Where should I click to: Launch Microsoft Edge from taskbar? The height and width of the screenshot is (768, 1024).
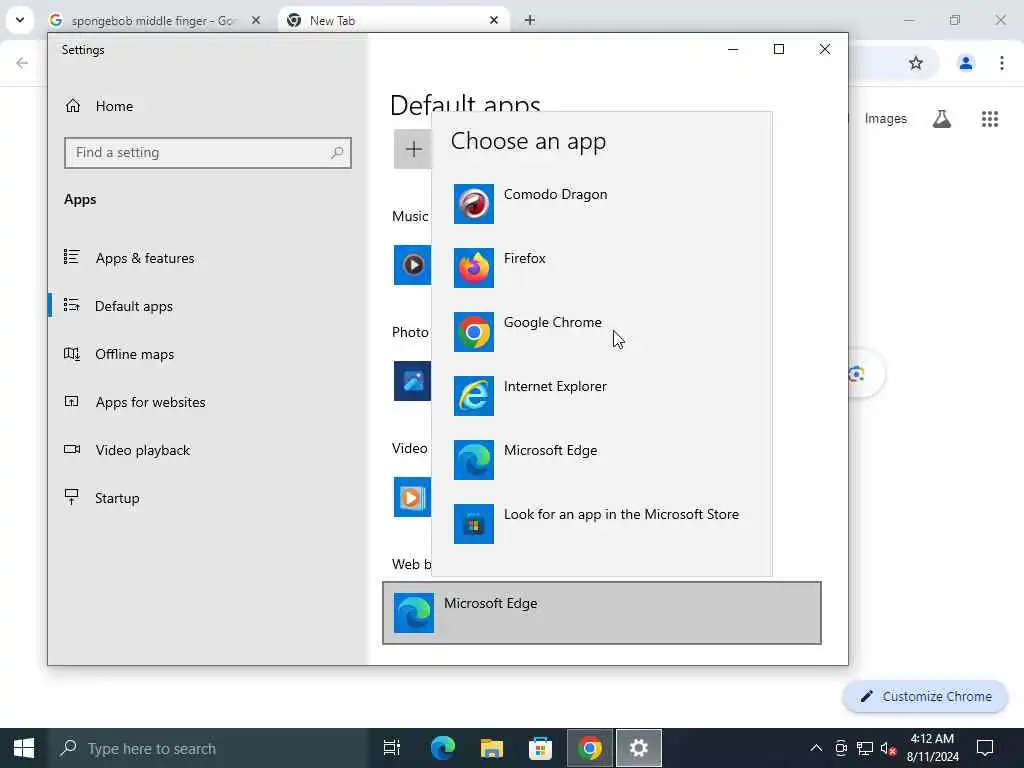coord(442,748)
